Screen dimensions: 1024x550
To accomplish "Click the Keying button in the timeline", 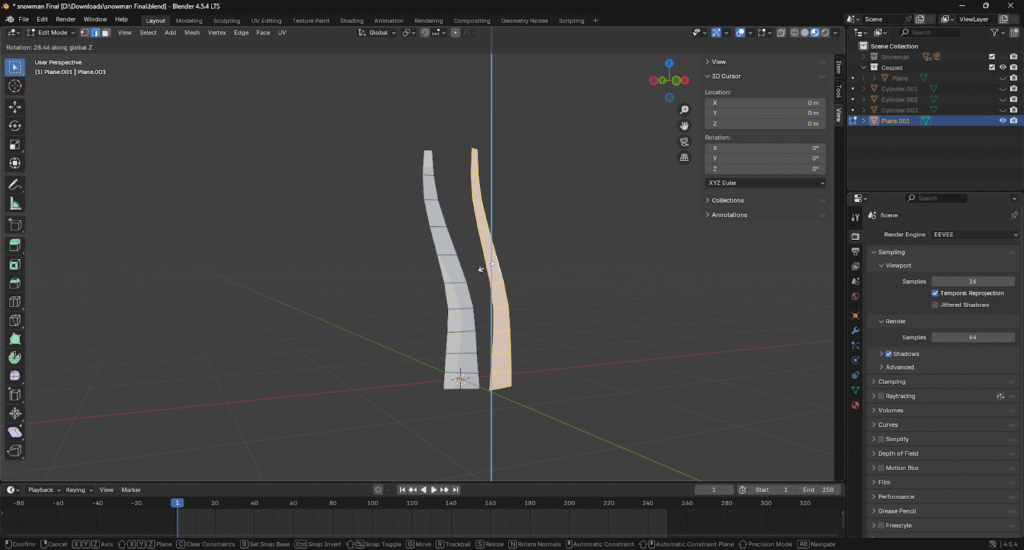I will pyautogui.click(x=76, y=490).
